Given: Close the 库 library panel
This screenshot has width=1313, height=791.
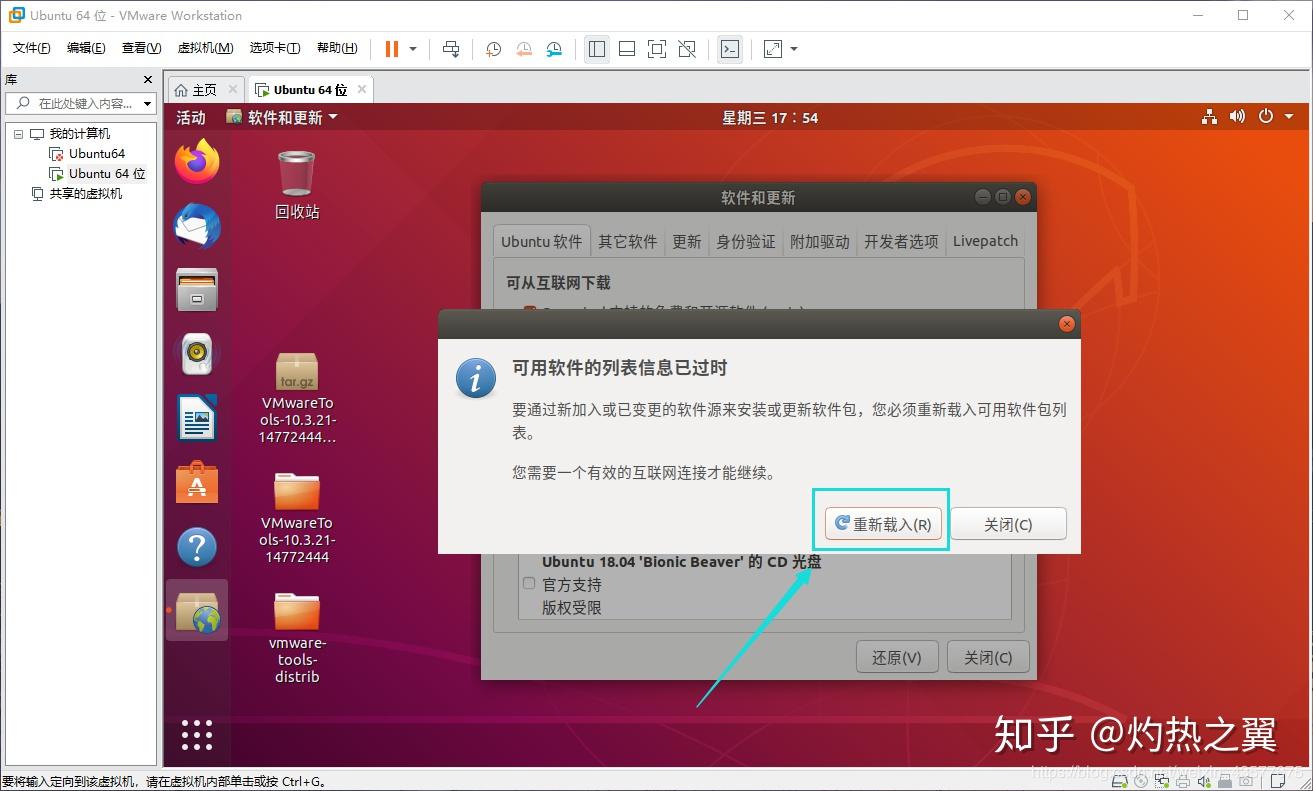Looking at the screenshot, I should tap(148, 80).
